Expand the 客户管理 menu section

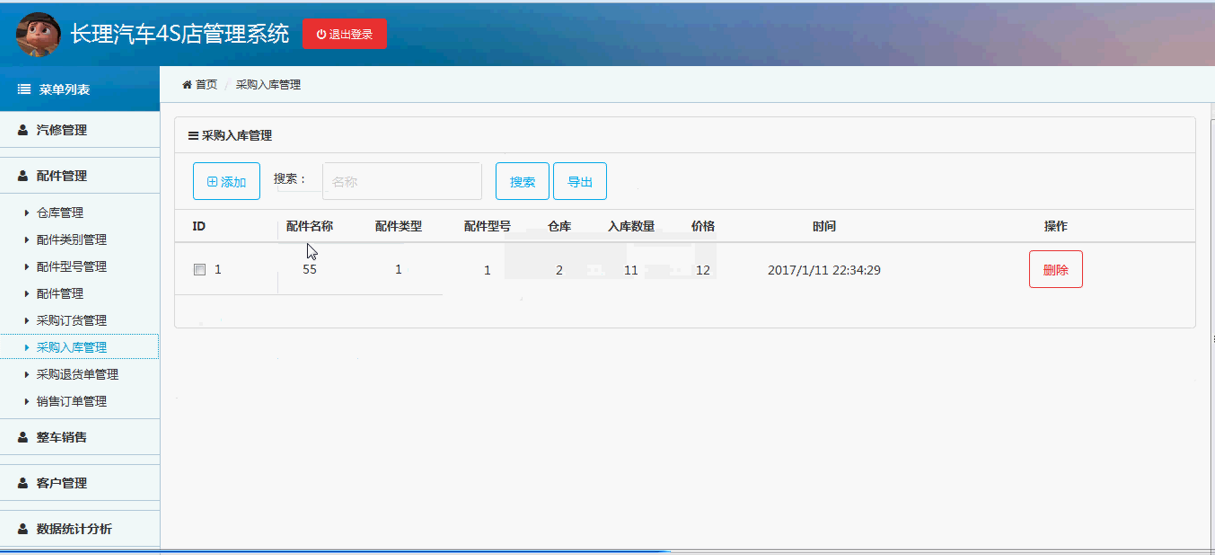(x=80, y=483)
